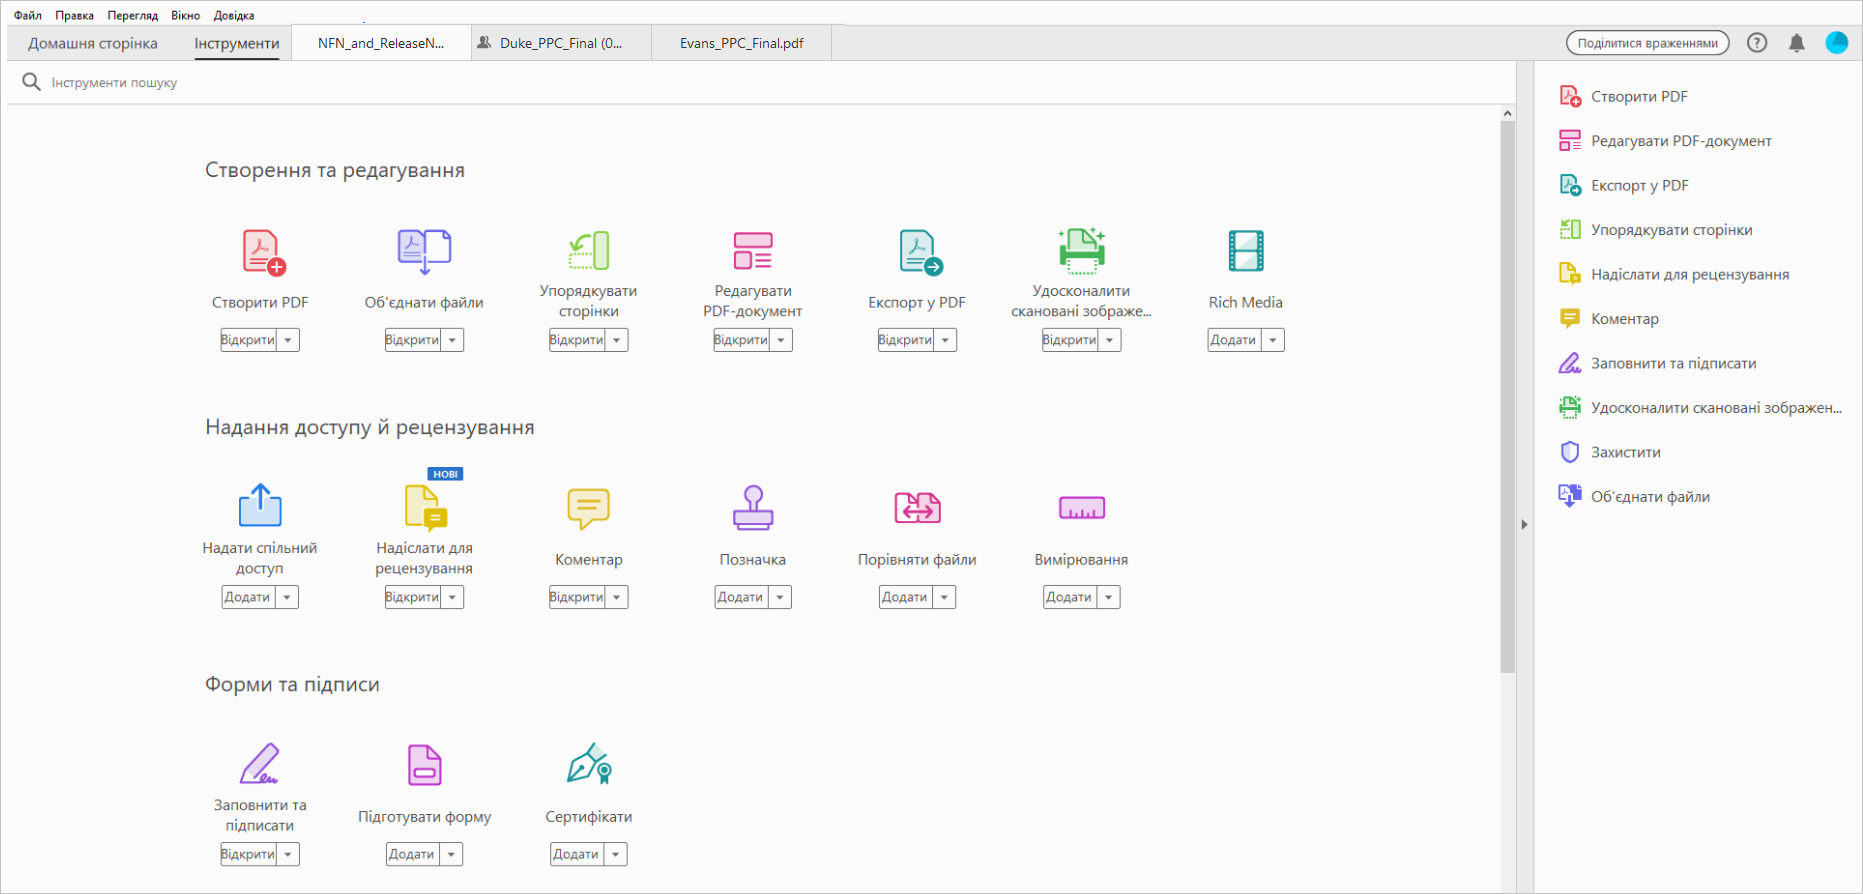Switch to the NFN_and_ReleaseN... document tab
This screenshot has height=894, width=1863.
(381, 43)
